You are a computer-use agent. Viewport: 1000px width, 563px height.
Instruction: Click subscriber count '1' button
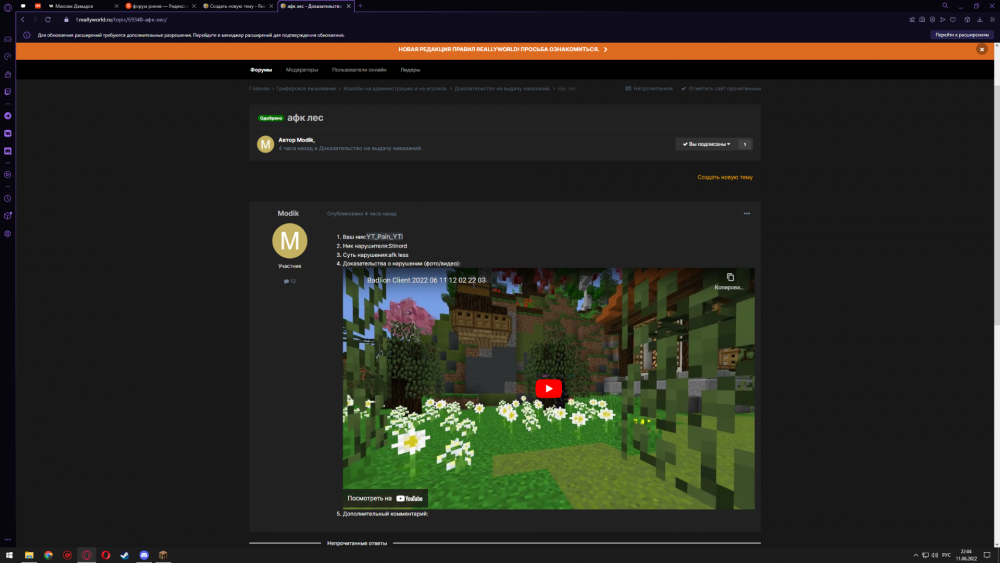[744, 144]
